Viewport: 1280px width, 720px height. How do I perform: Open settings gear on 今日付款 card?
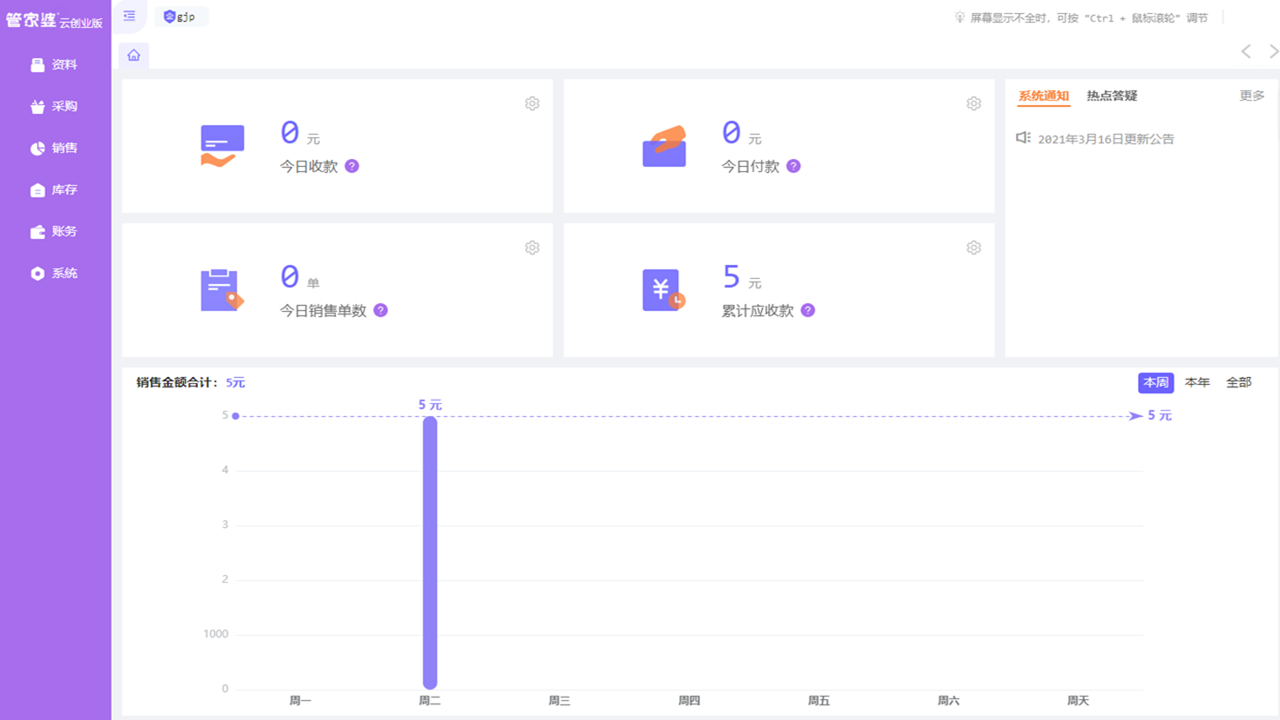click(973, 104)
